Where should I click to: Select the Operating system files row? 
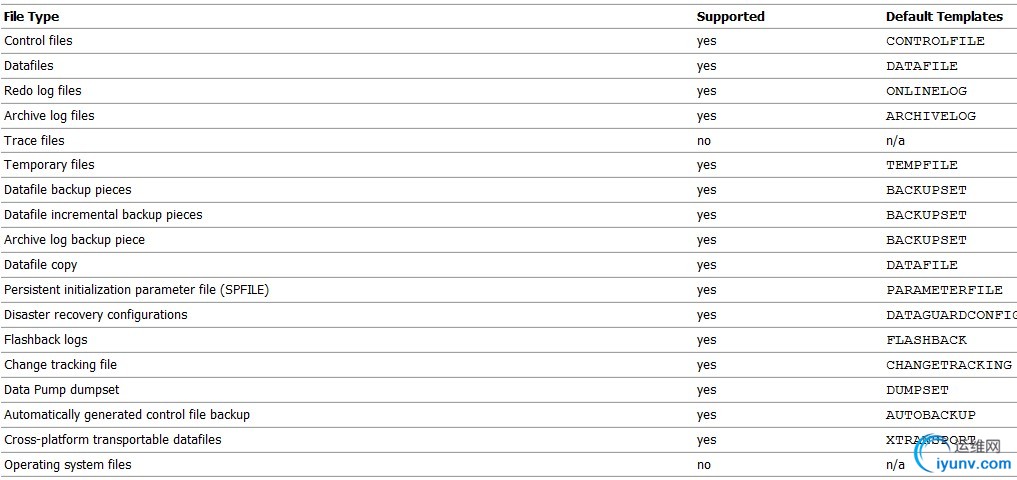(508, 464)
